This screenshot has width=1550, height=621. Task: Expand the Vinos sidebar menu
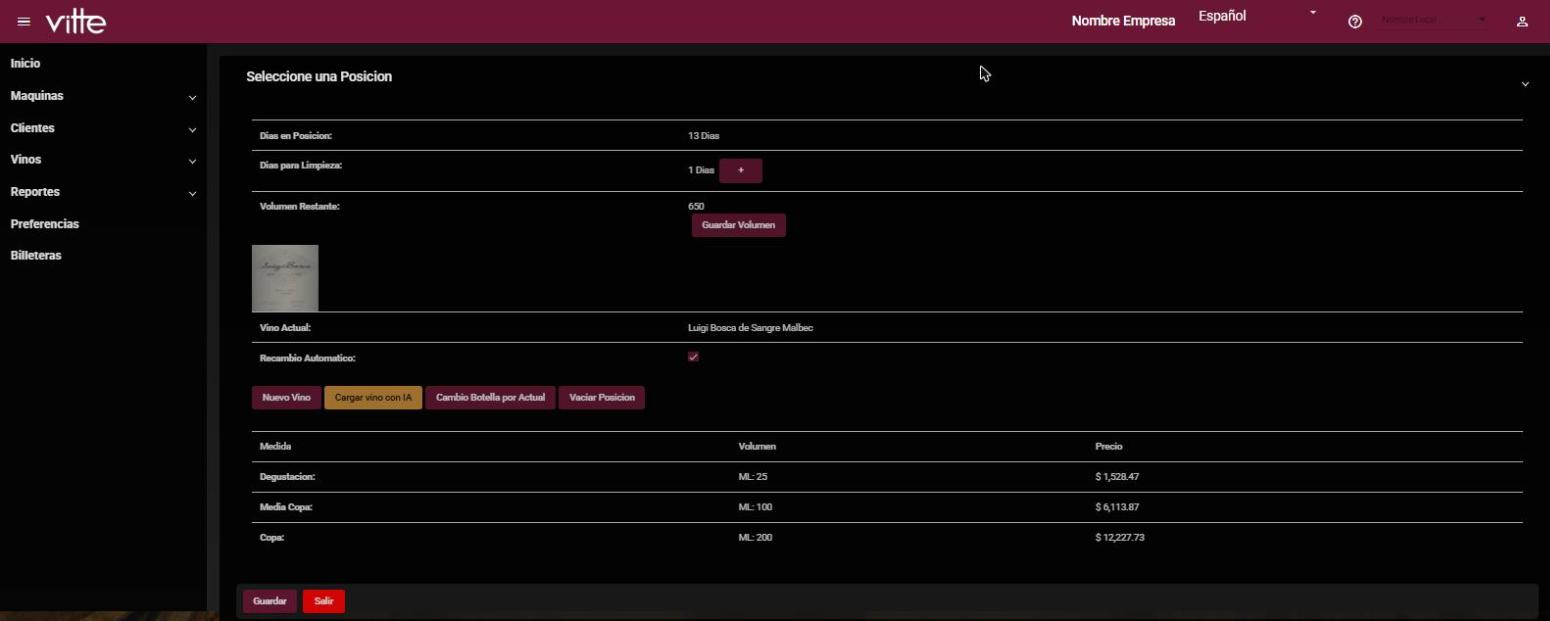click(x=103, y=160)
